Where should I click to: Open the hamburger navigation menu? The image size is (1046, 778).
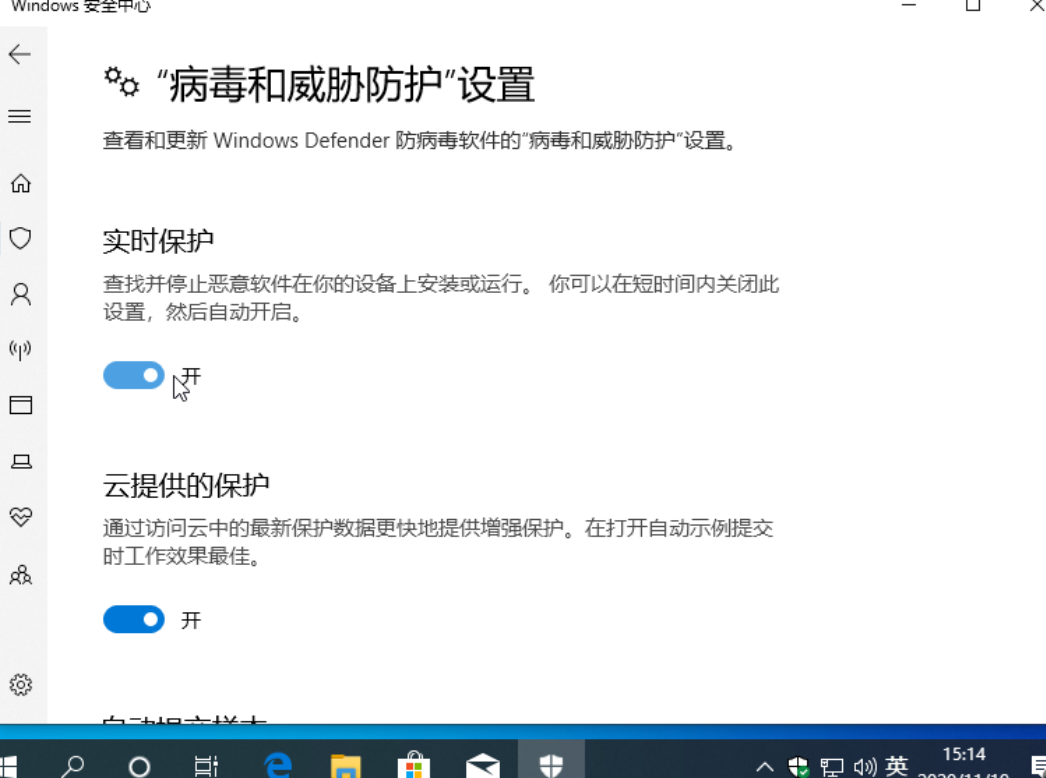pyautogui.click(x=20, y=117)
